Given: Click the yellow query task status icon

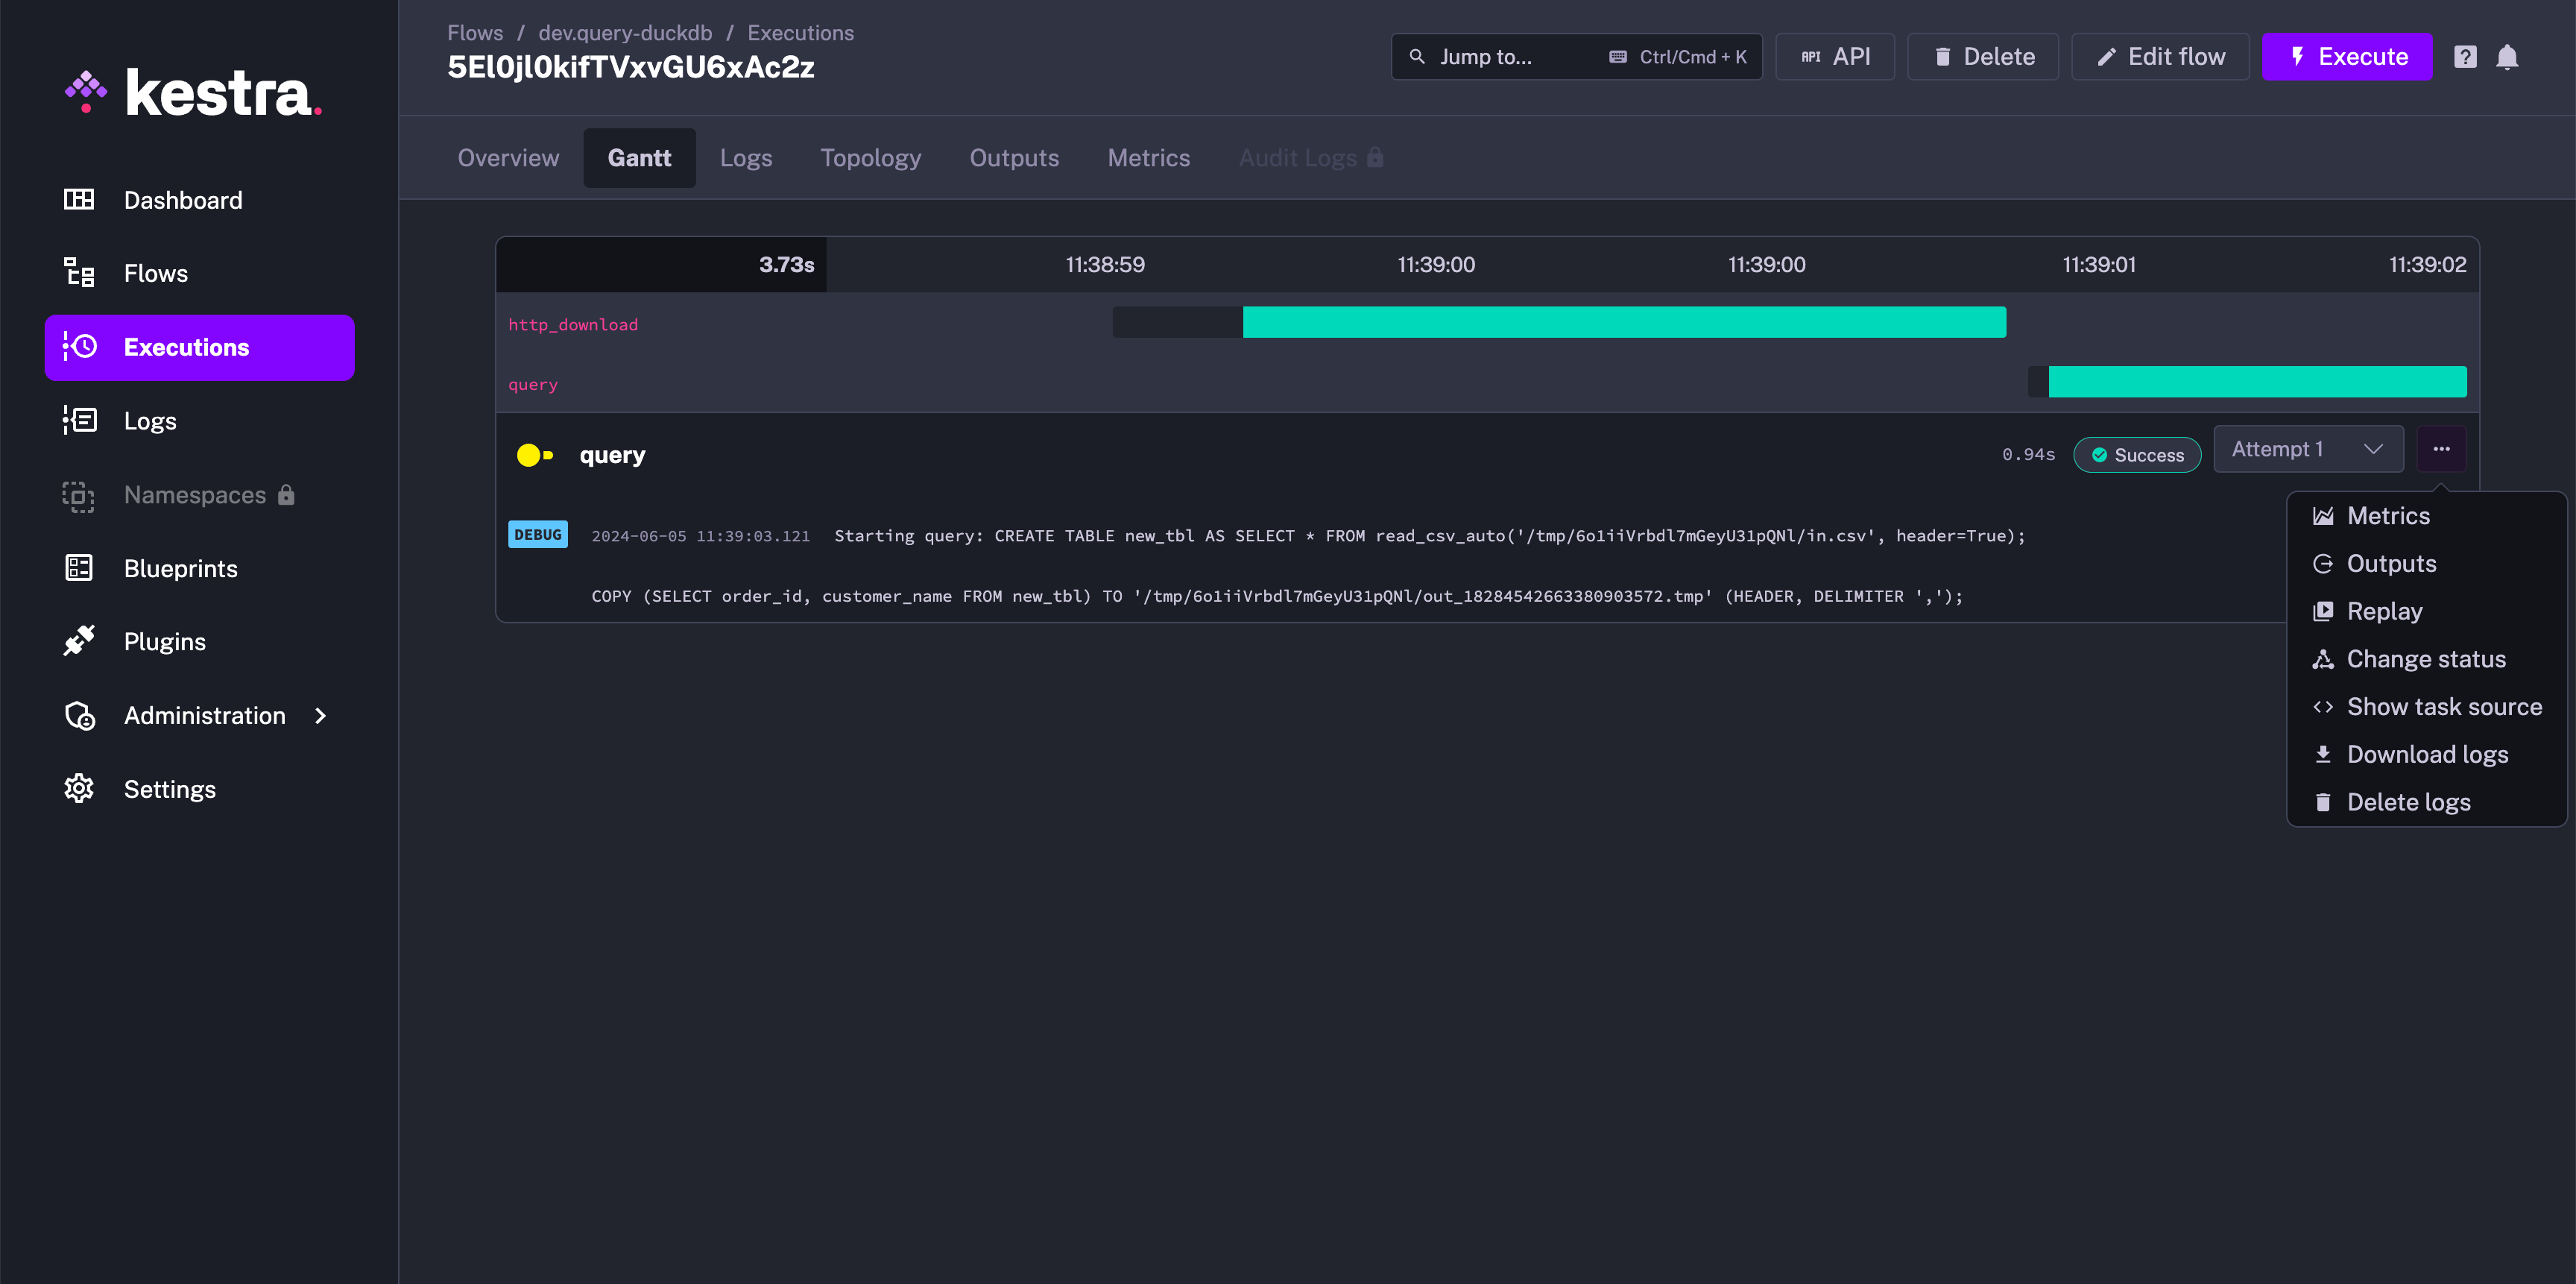Looking at the screenshot, I should (x=535, y=455).
